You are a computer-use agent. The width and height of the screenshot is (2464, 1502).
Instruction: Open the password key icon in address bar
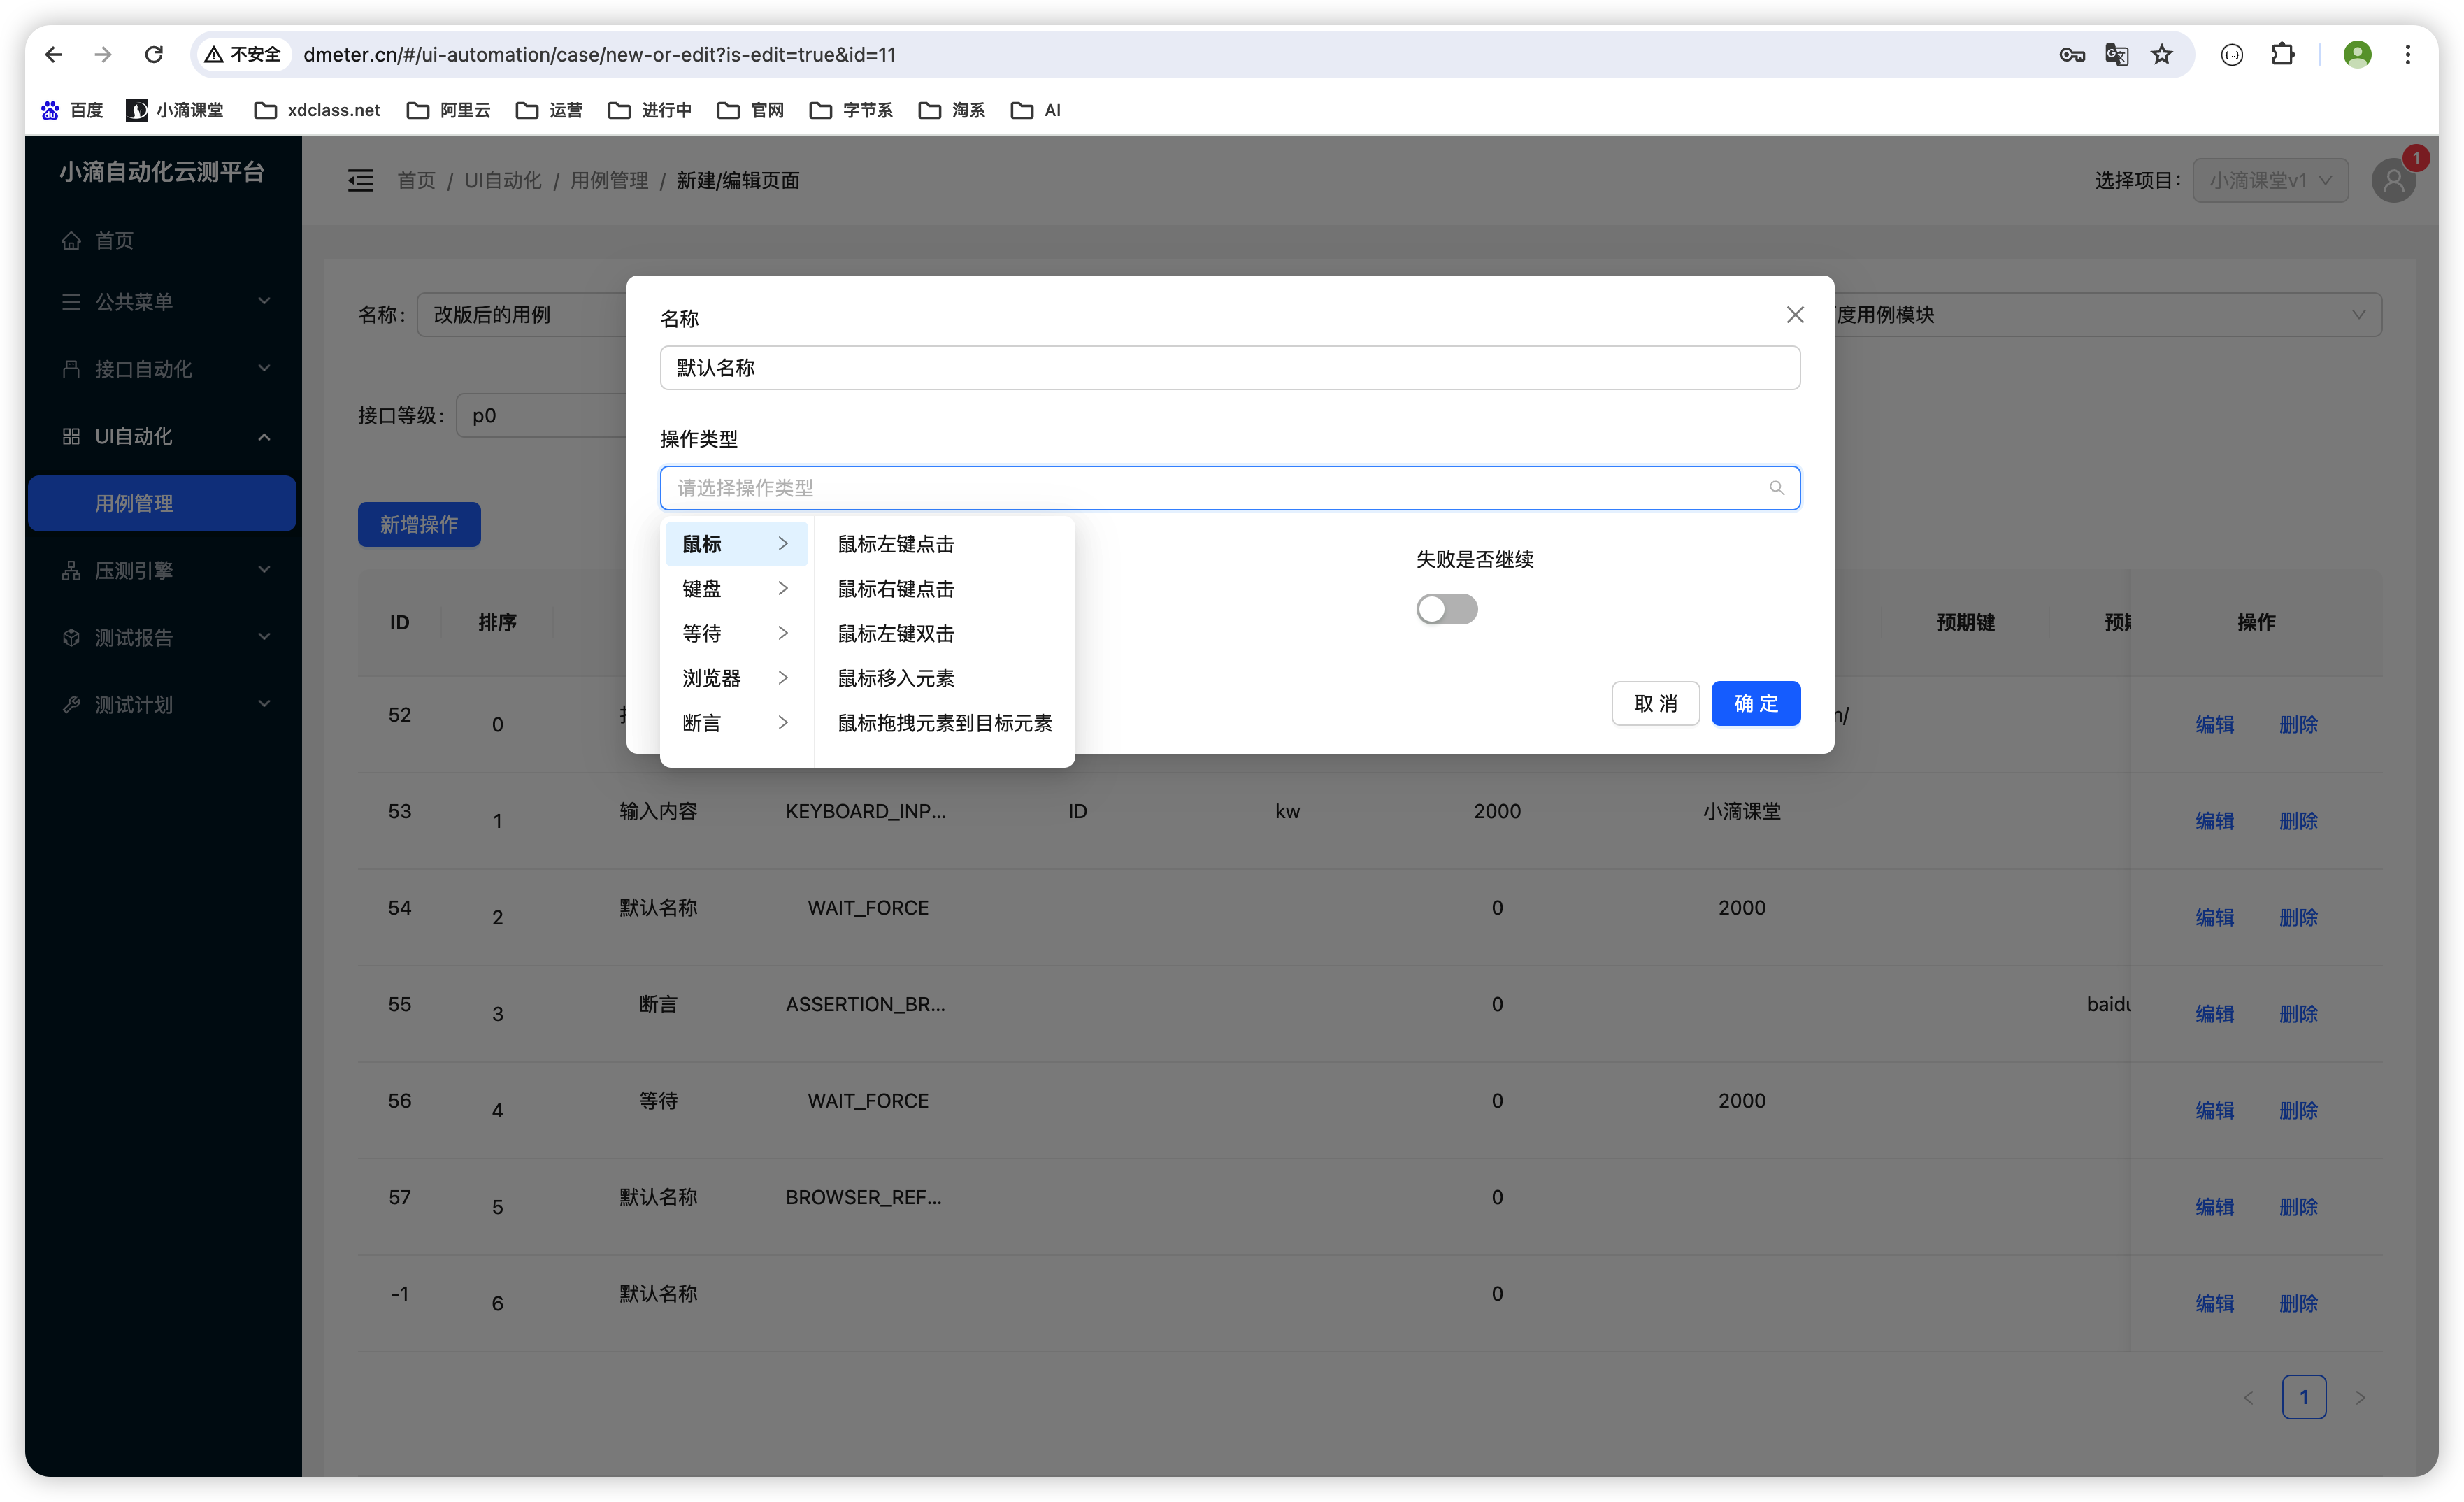2071,55
